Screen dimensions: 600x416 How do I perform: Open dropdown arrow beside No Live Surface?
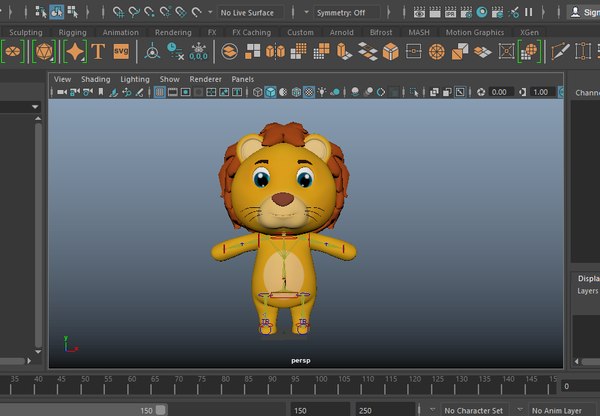pyautogui.click(x=210, y=12)
